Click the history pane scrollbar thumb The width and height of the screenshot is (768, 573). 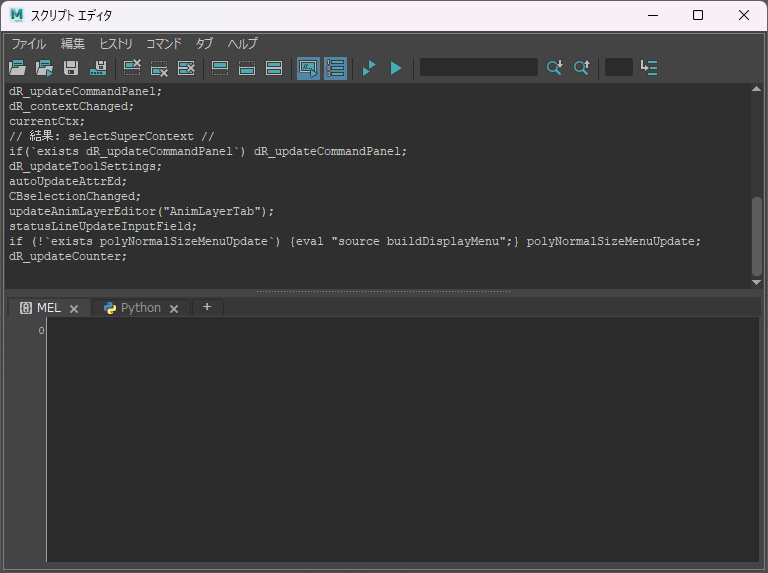point(757,236)
